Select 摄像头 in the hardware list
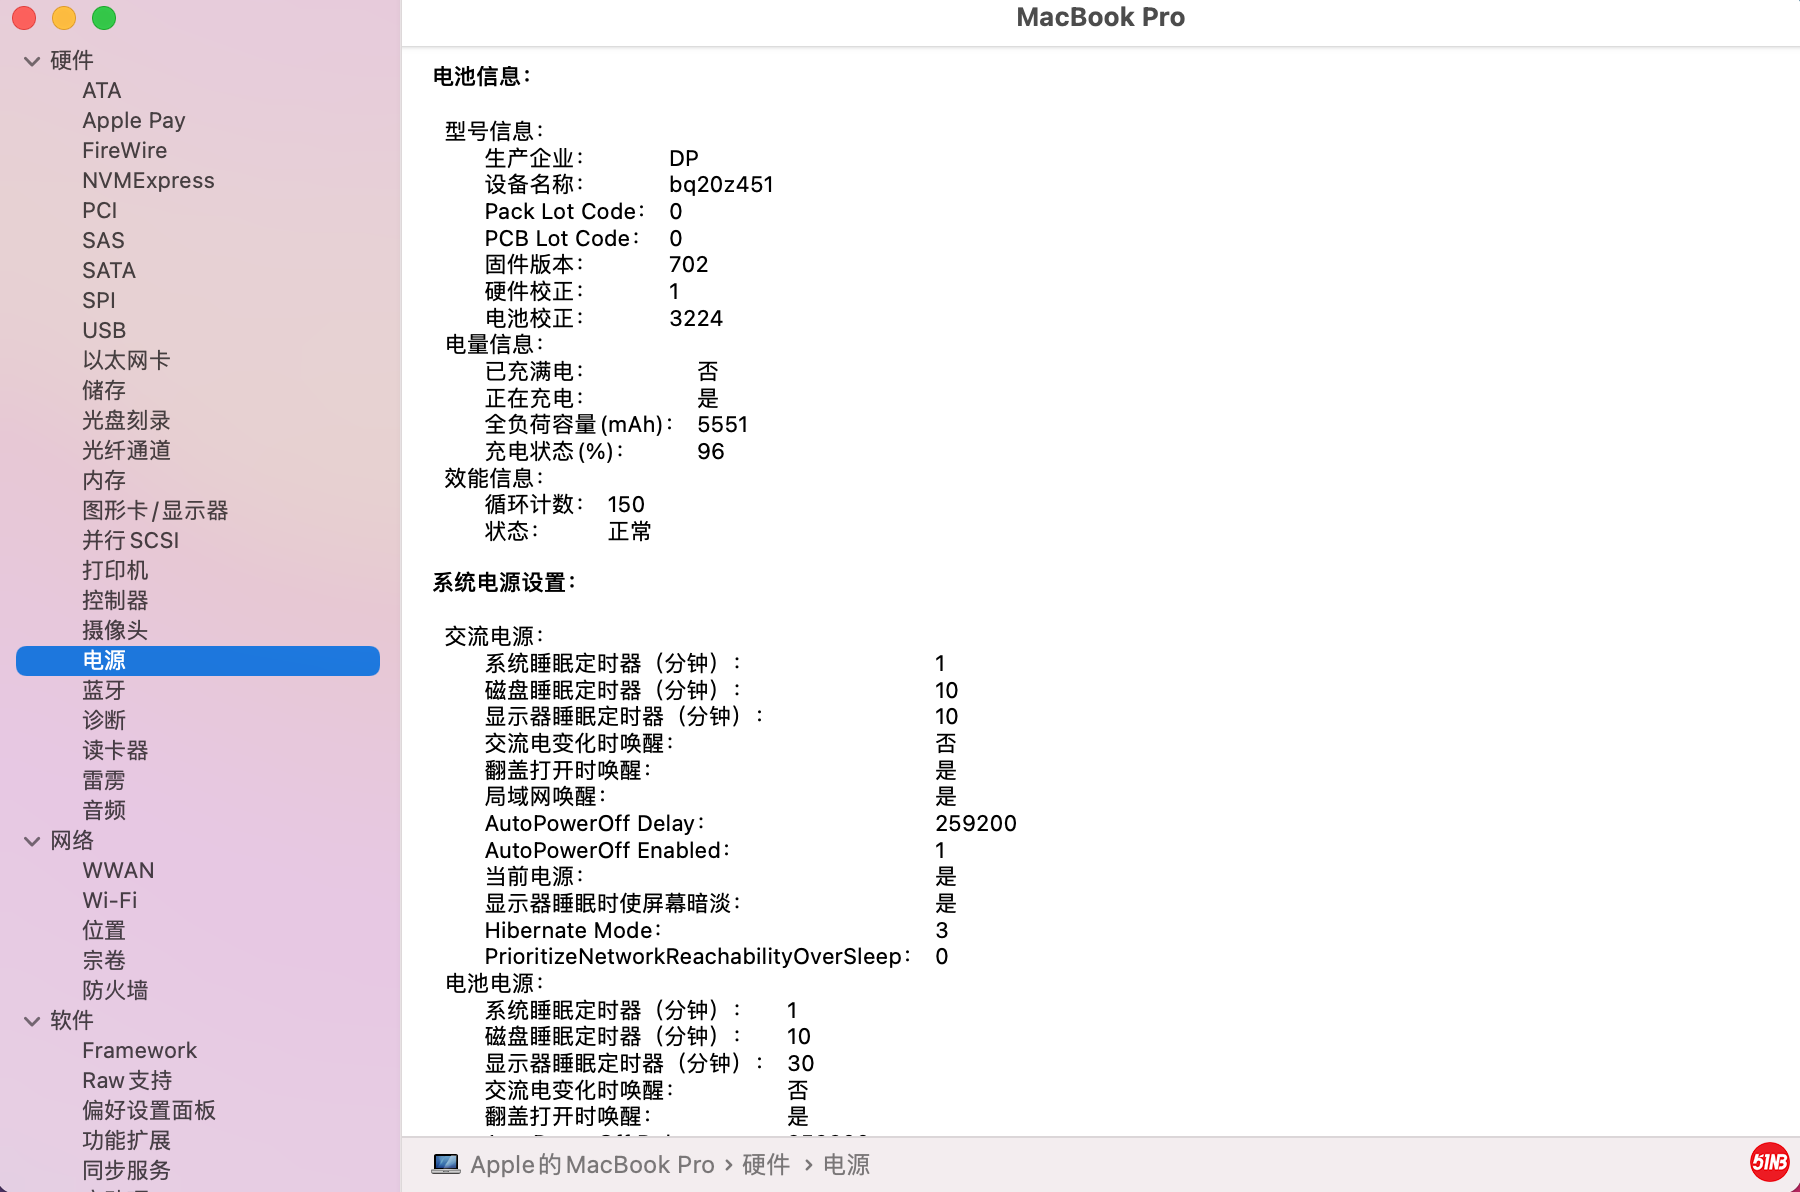Screen dimensions: 1800x1192 (x=114, y=630)
